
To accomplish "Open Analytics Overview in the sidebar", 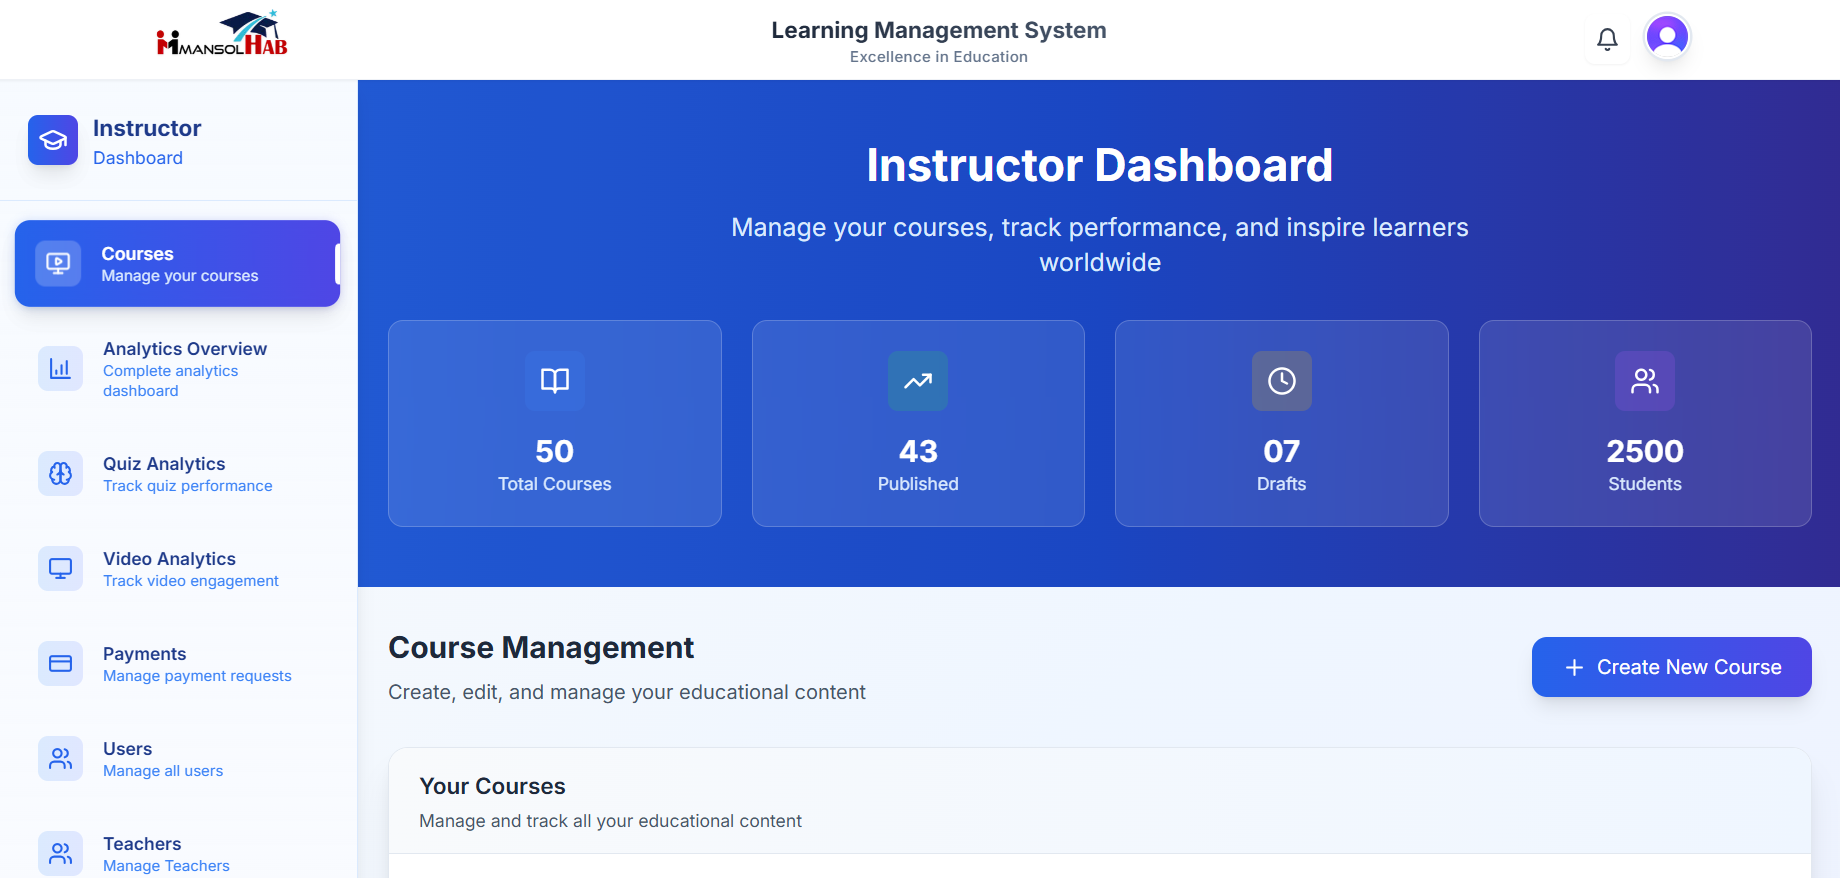I will (185, 349).
